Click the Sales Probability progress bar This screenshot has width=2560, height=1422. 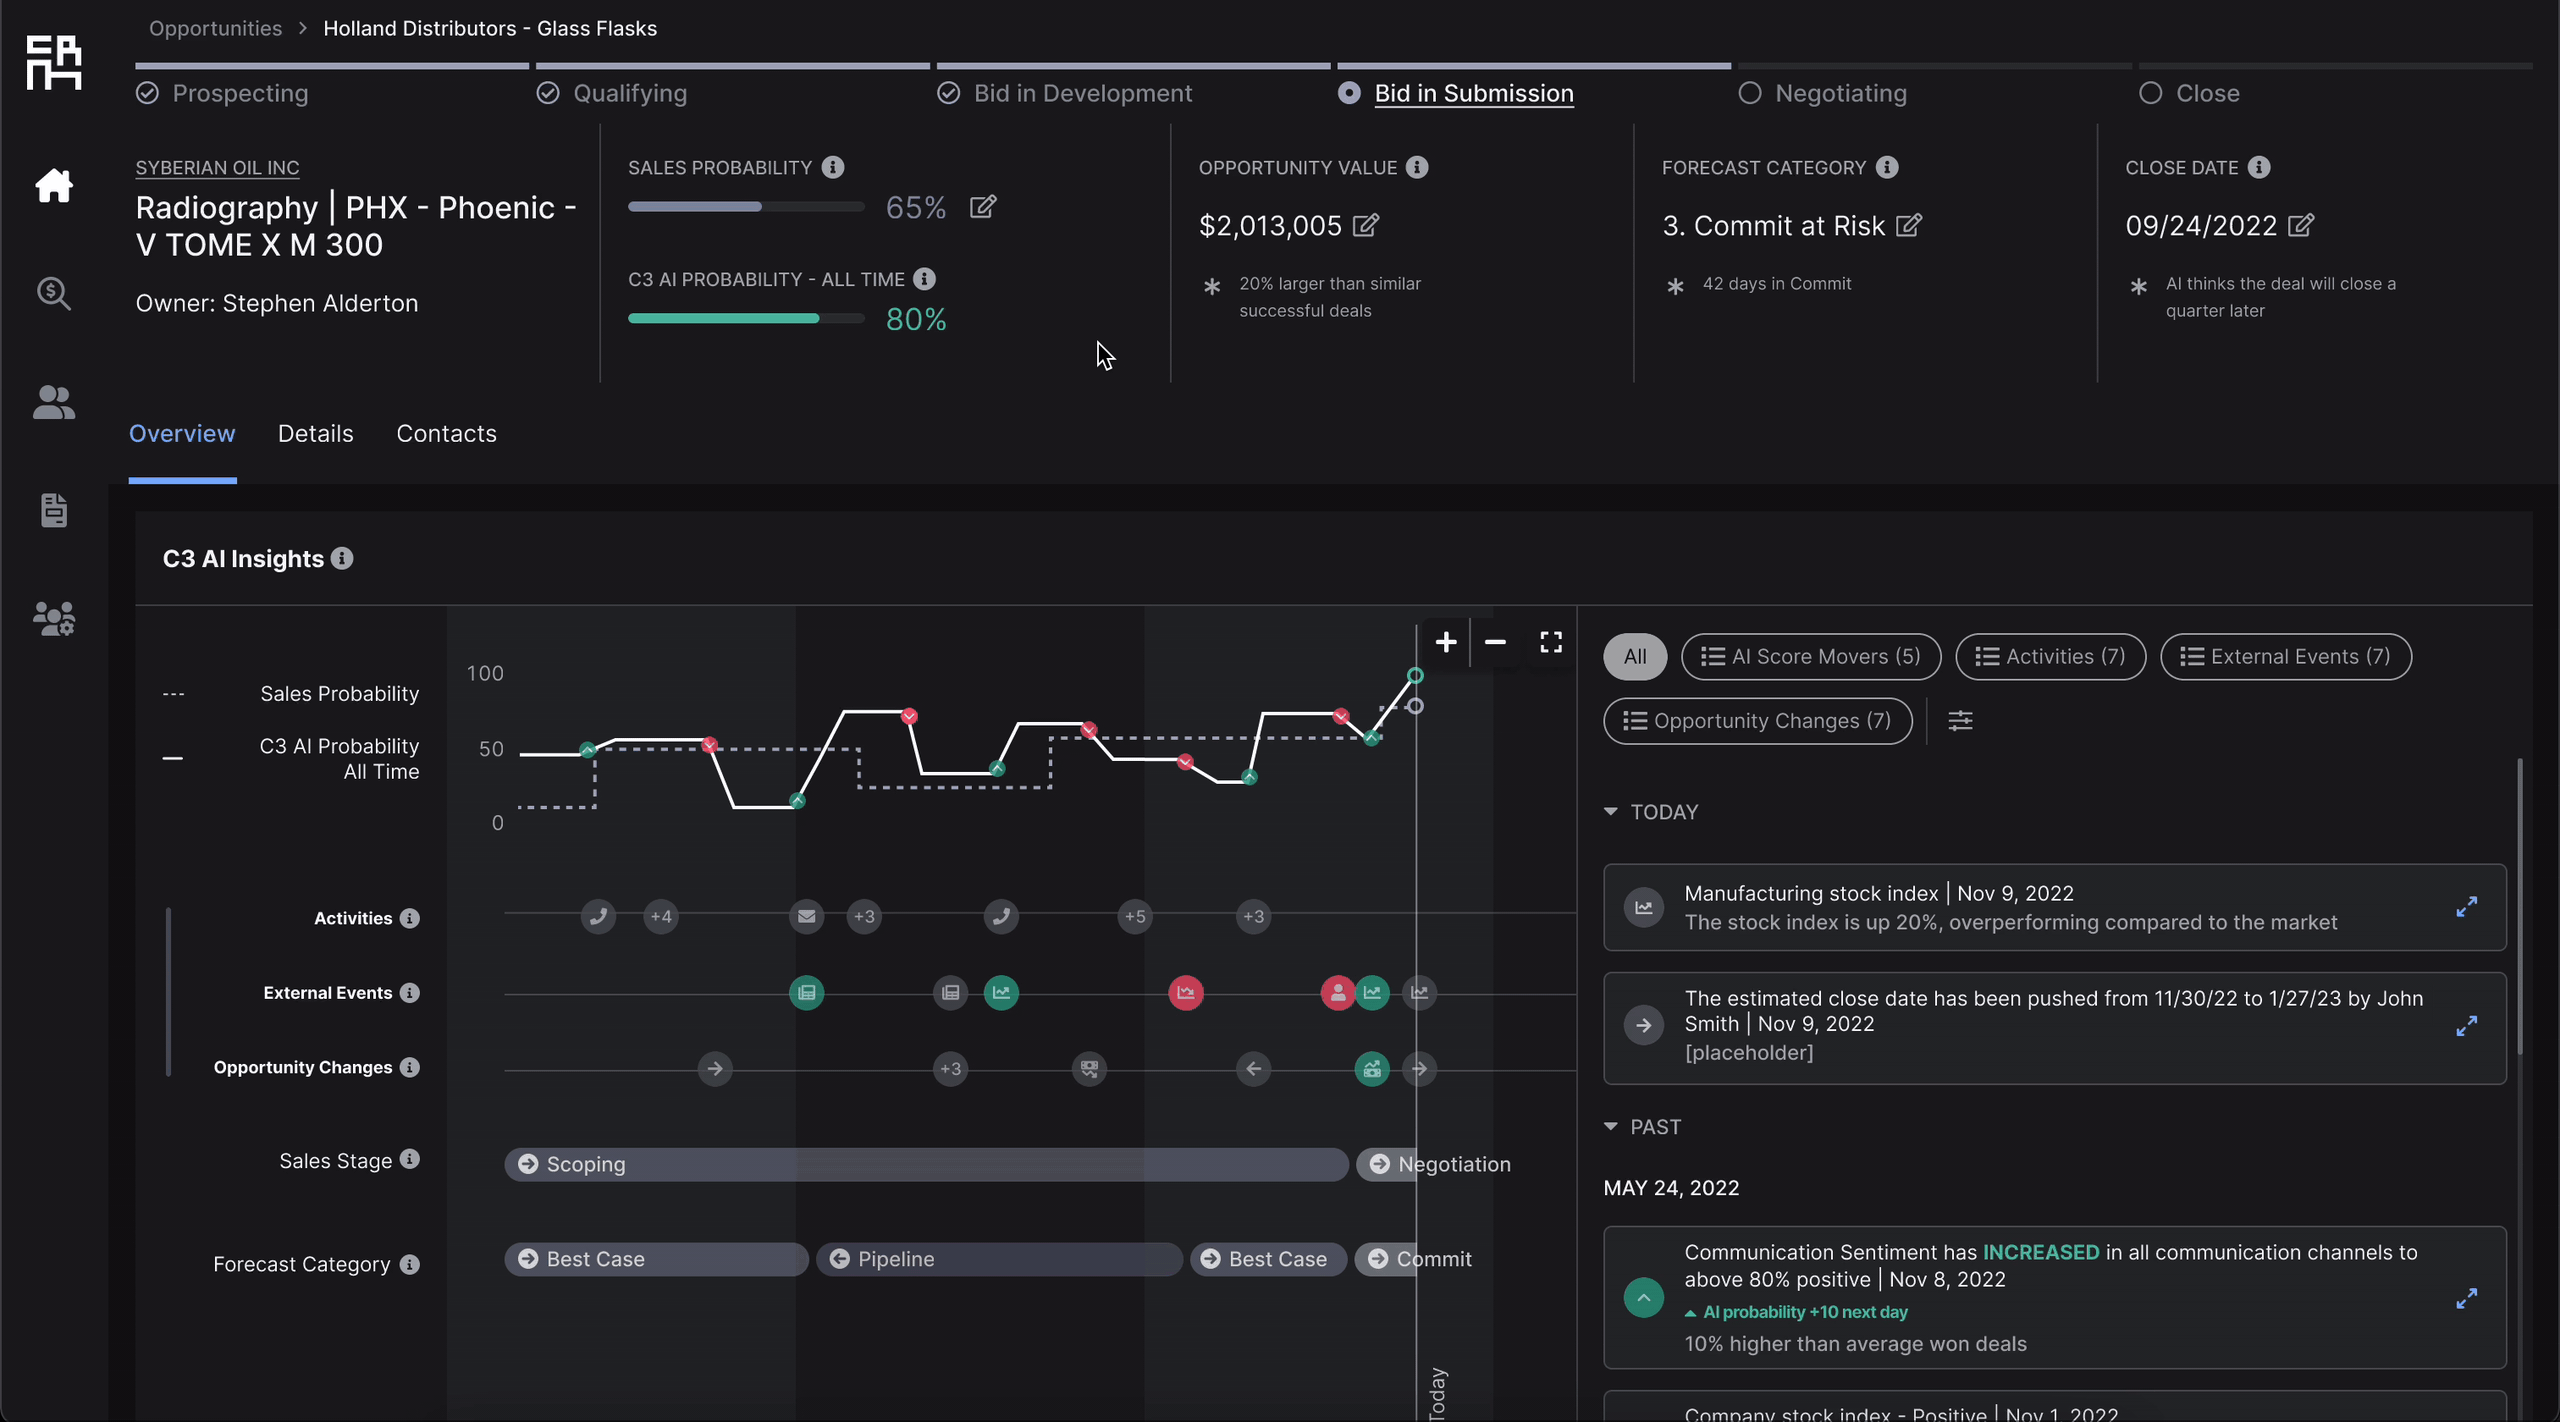(746, 207)
